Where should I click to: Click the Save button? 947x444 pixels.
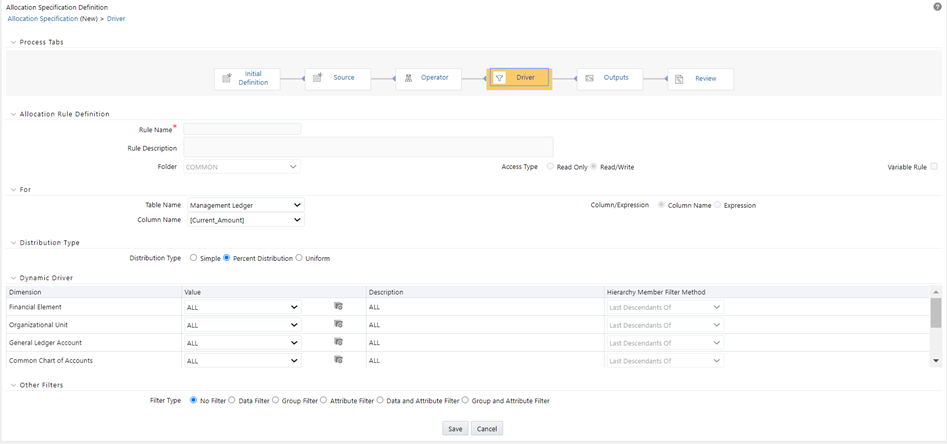[455, 428]
